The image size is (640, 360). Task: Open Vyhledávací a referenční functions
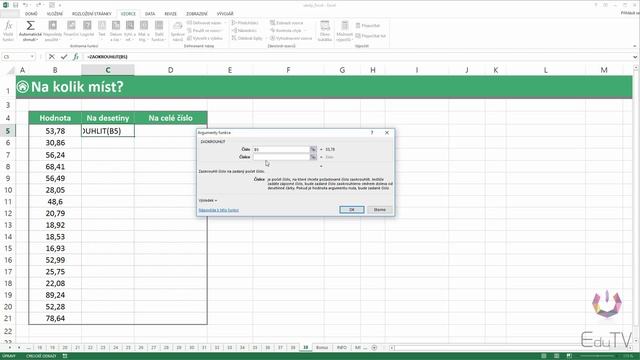pos(130,31)
